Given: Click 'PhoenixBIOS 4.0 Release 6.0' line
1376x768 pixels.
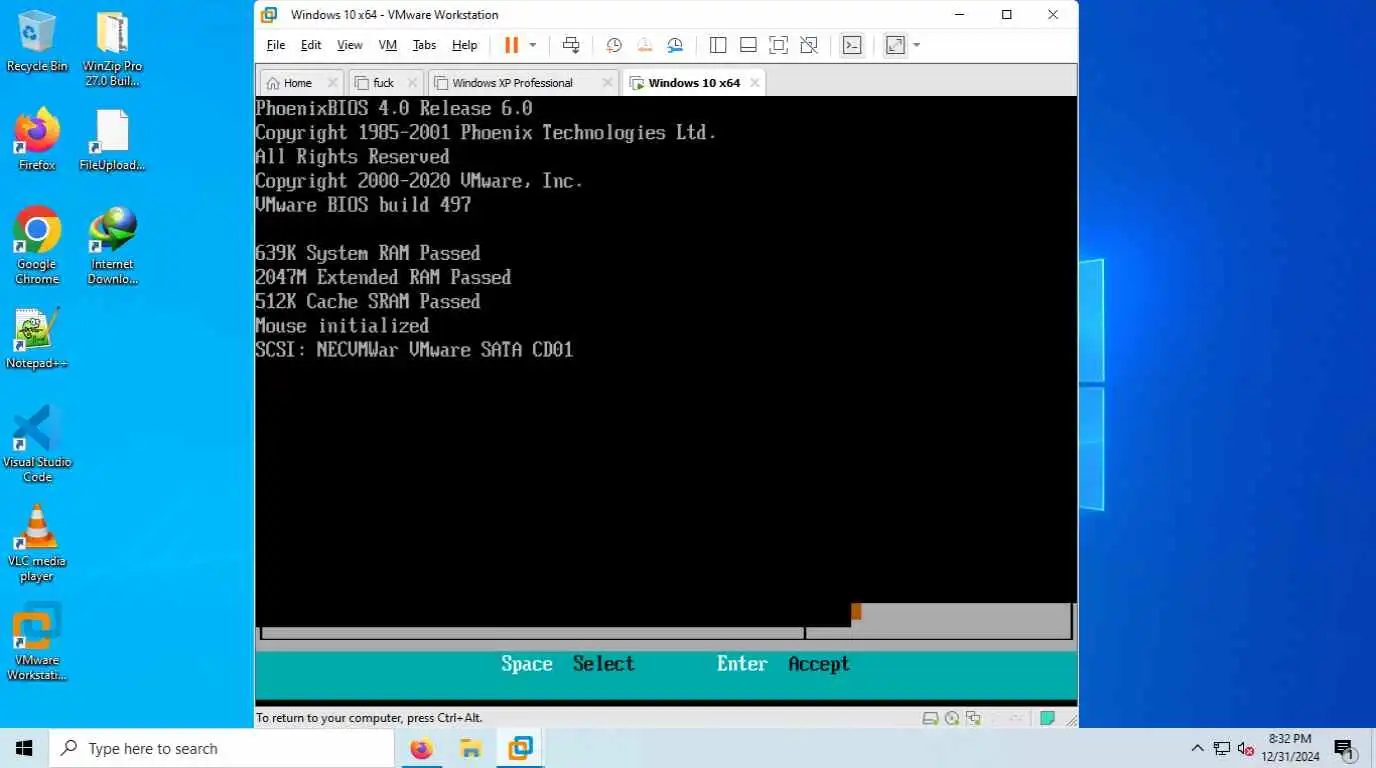Looking at the screenshot, I should [394, 108].
